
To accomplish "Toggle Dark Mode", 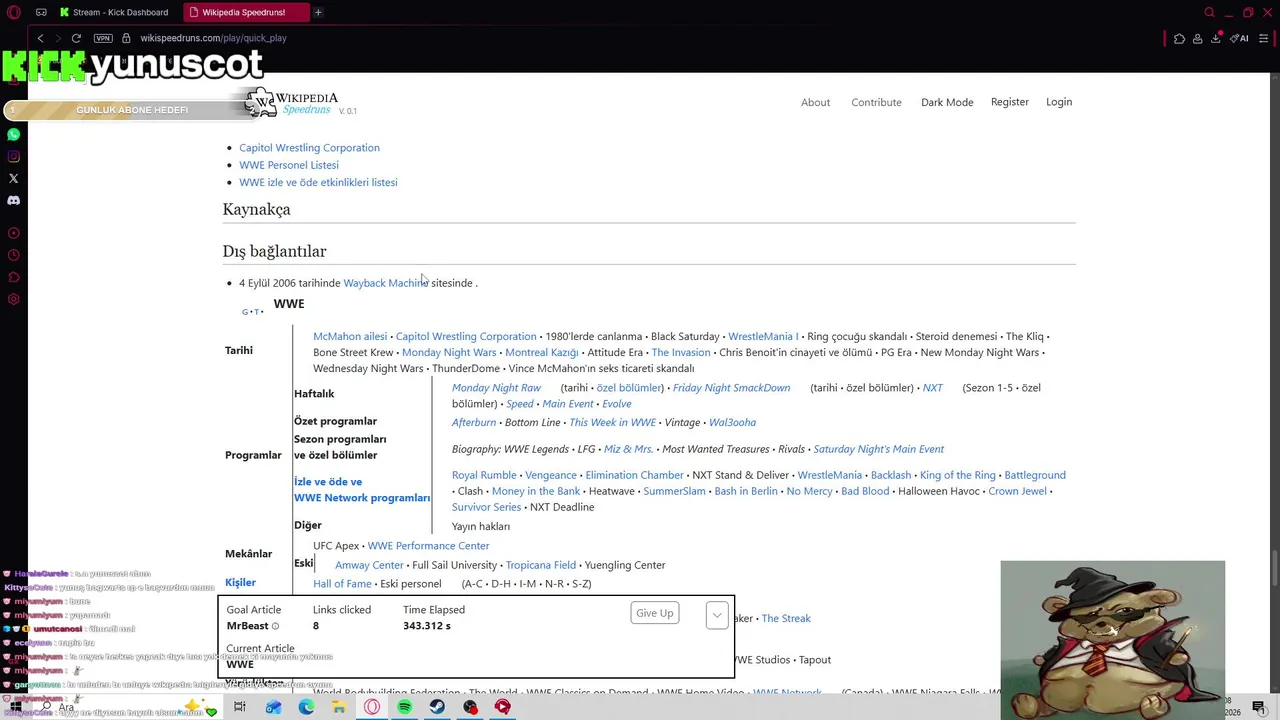I will 947,102.
